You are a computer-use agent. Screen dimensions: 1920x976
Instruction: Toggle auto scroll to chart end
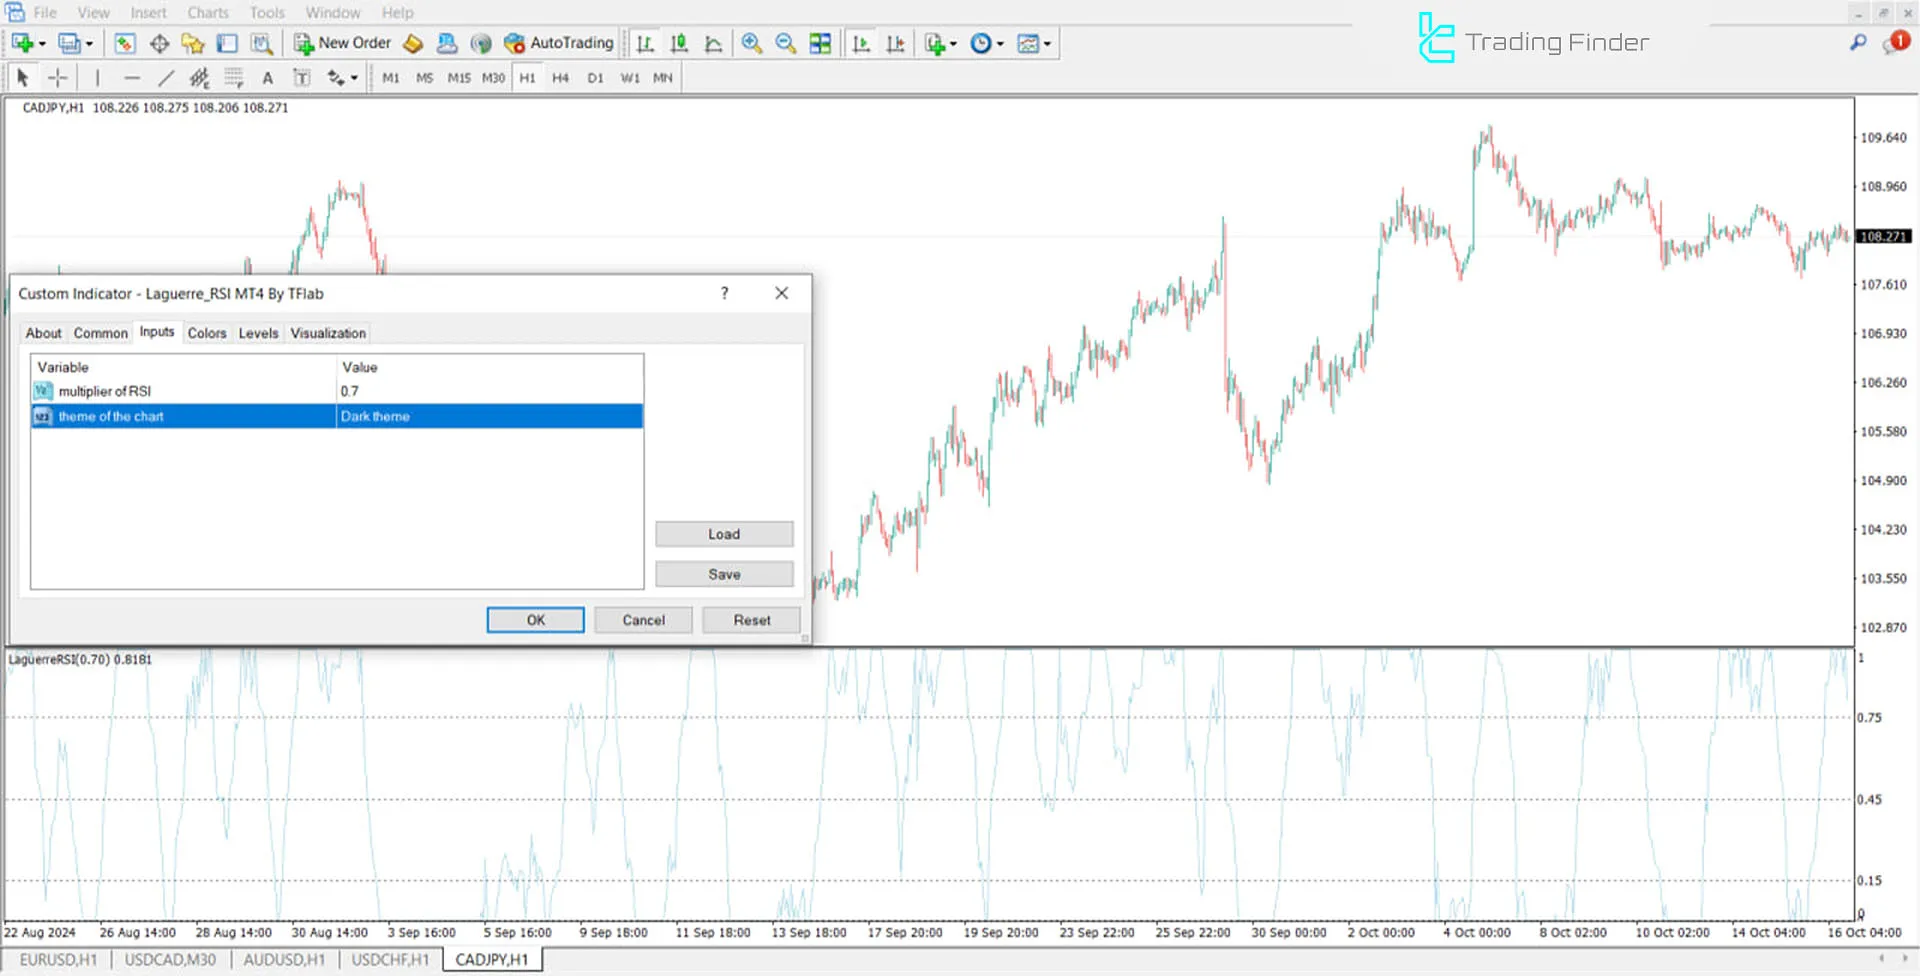[861, 43]
